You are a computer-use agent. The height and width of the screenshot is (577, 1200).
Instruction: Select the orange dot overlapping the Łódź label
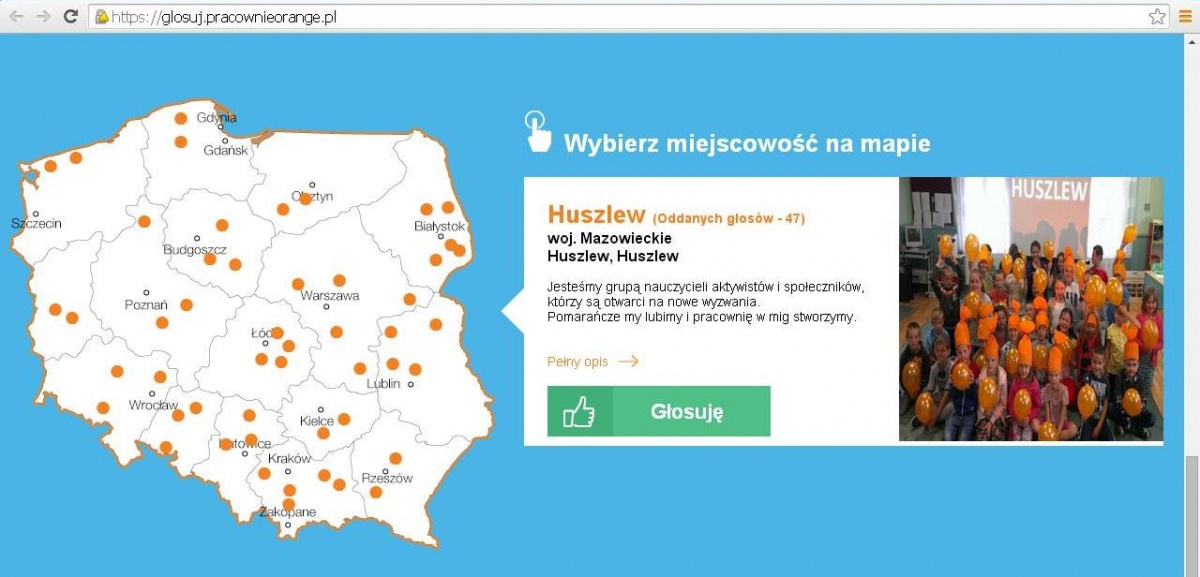(278, 333)
